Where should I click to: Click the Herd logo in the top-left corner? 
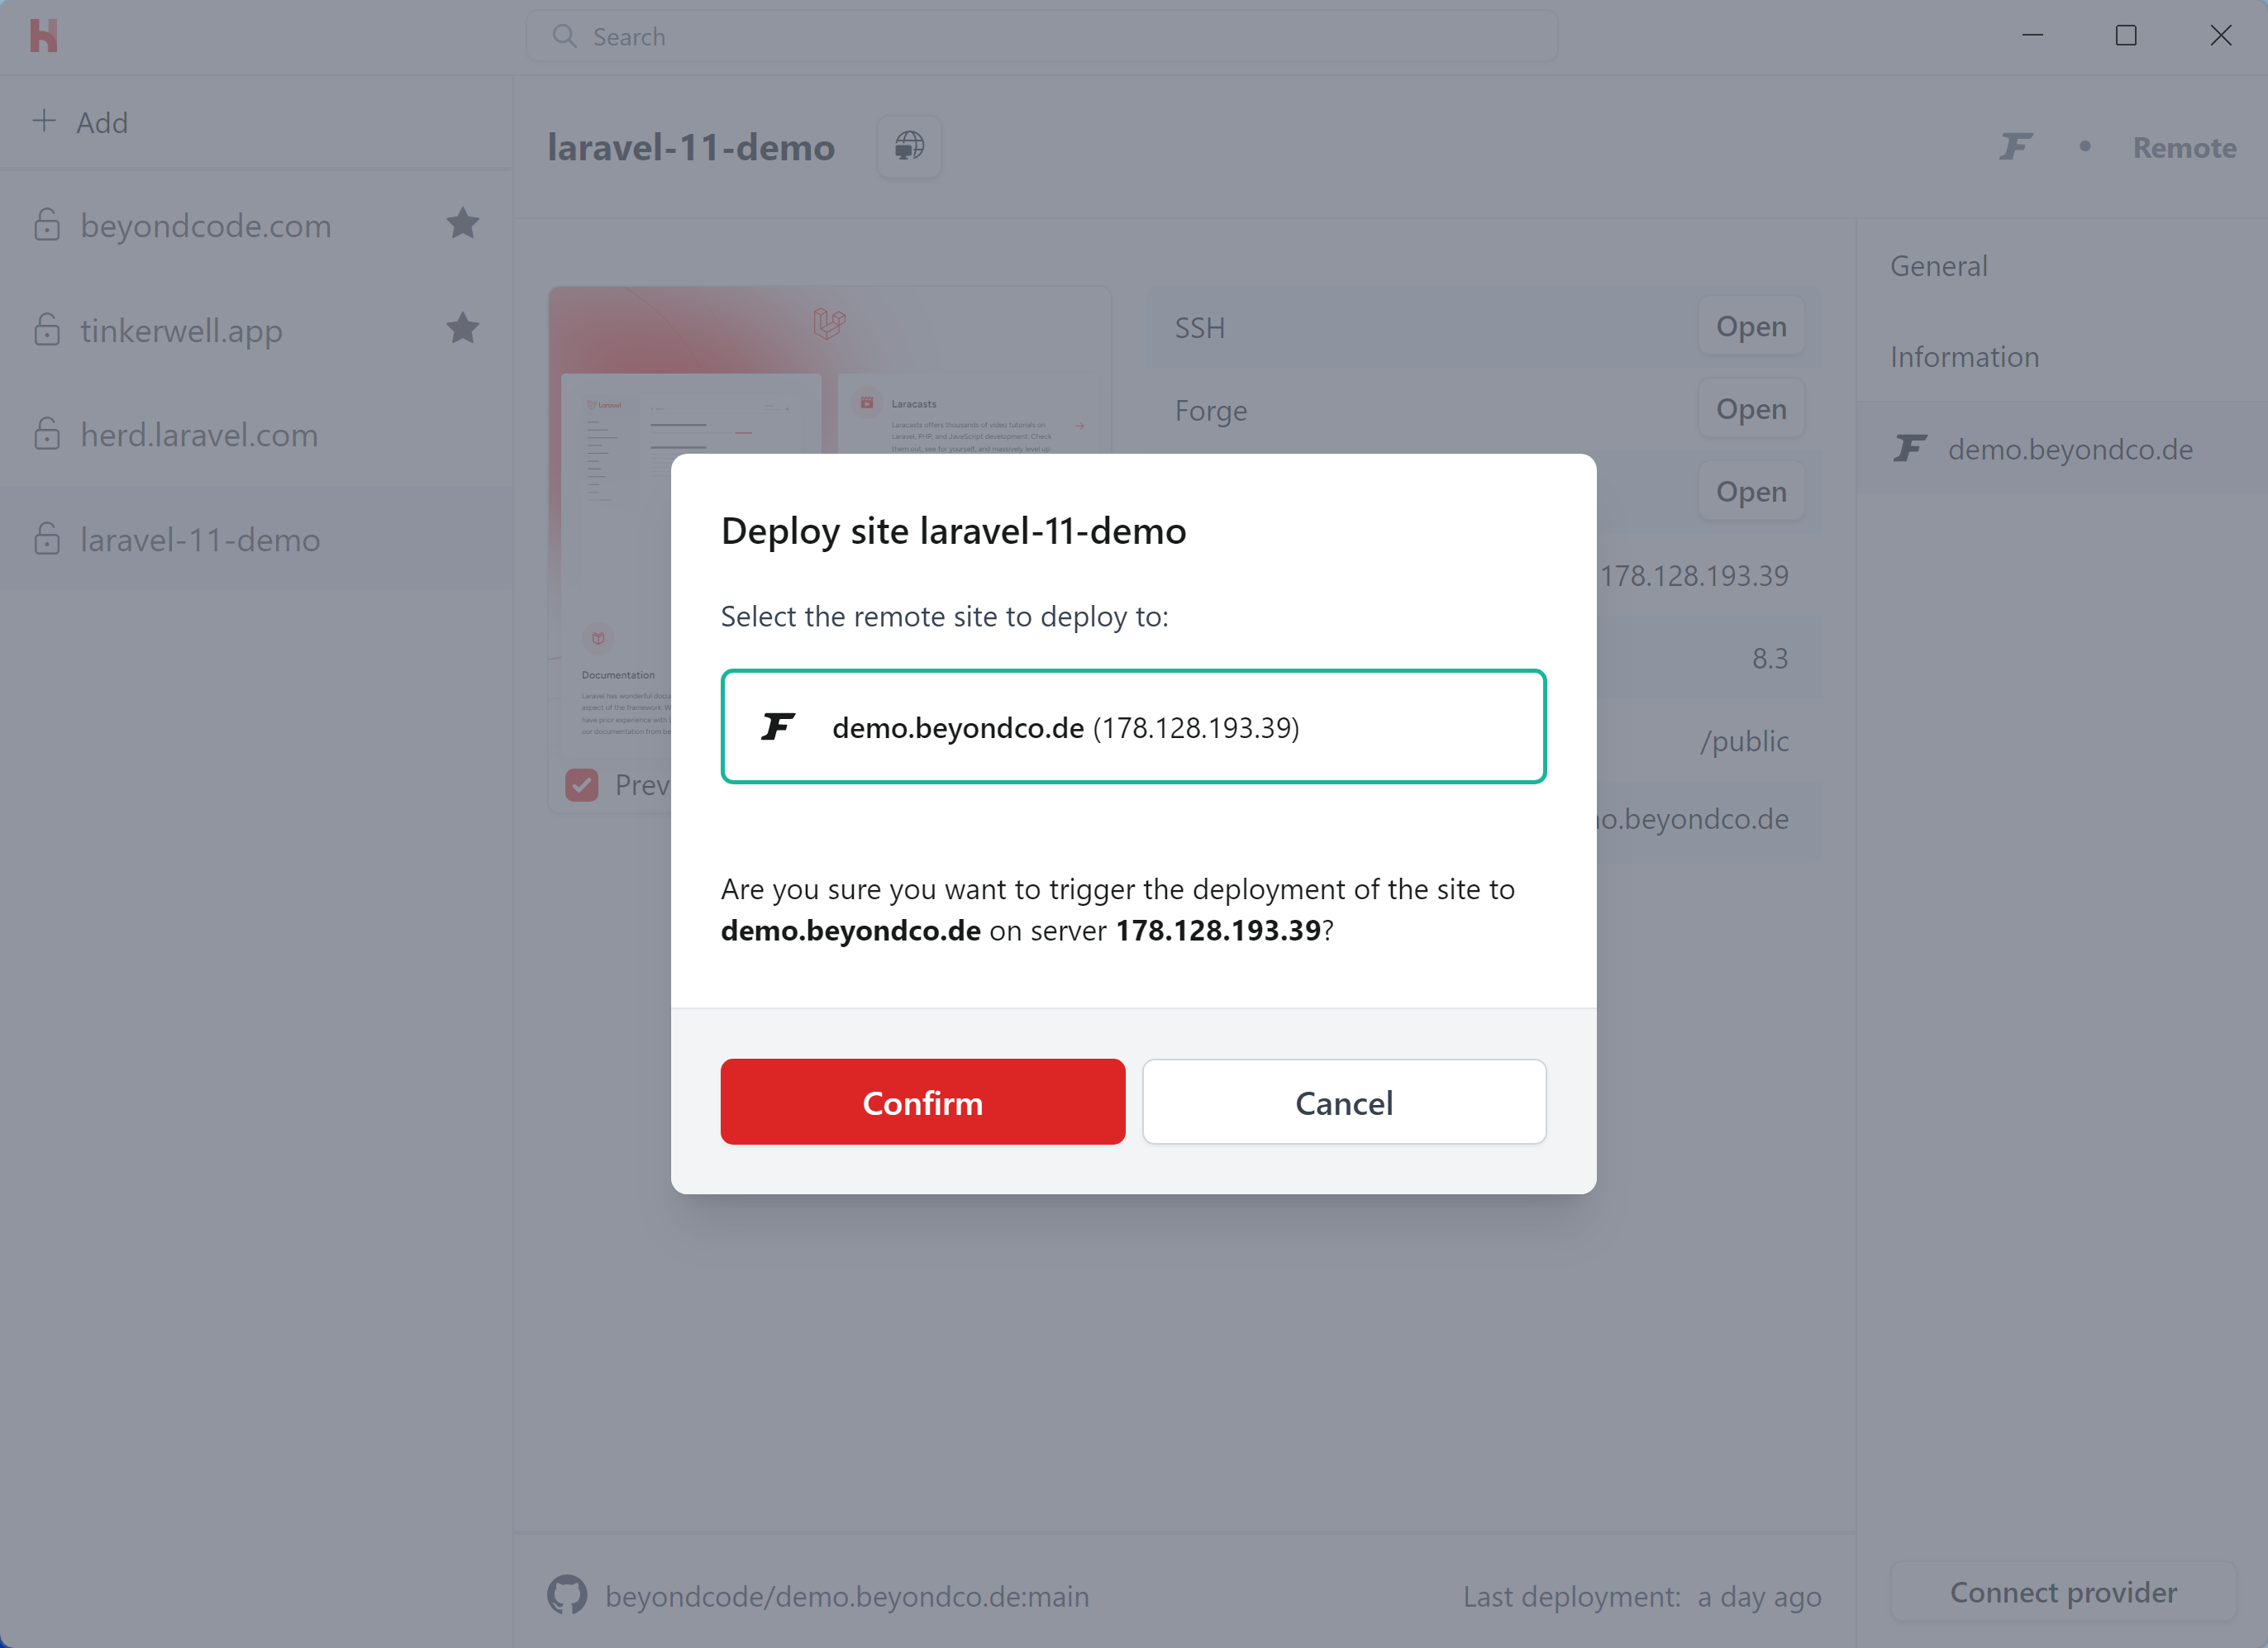pyautogui.click(x=45, y=35)
